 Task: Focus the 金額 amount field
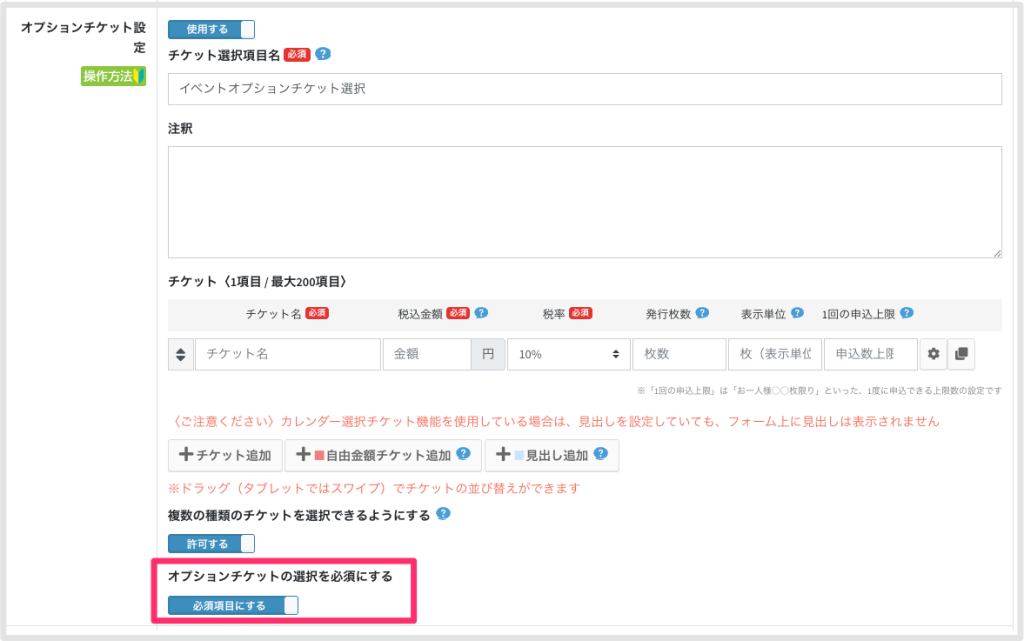pos(427,354)
